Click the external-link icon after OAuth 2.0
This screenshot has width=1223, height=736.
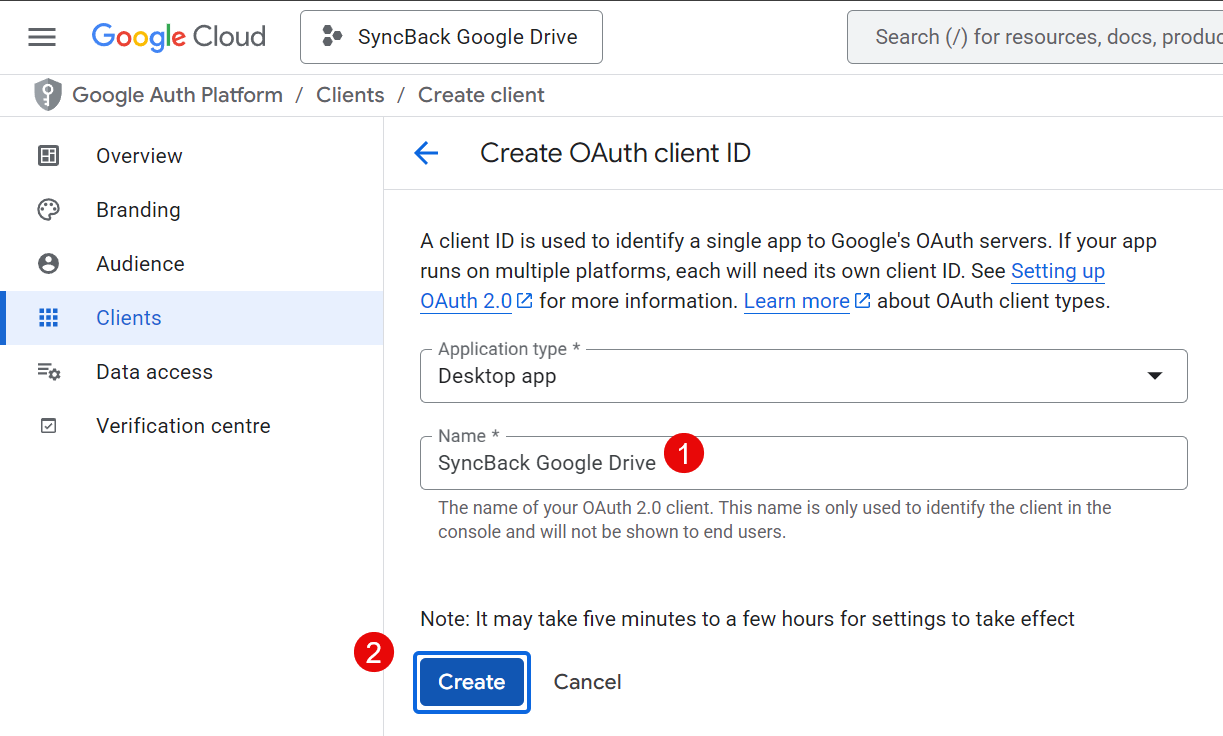525,301
